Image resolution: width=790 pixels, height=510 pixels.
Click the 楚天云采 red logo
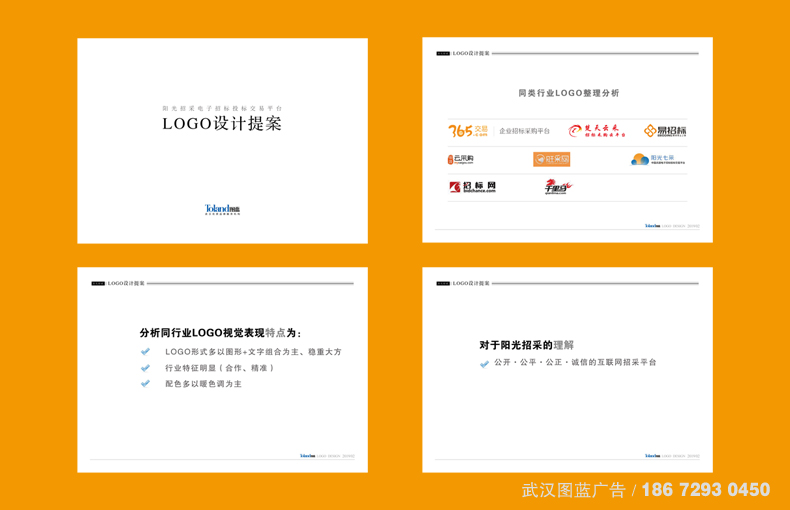(597, 131)
